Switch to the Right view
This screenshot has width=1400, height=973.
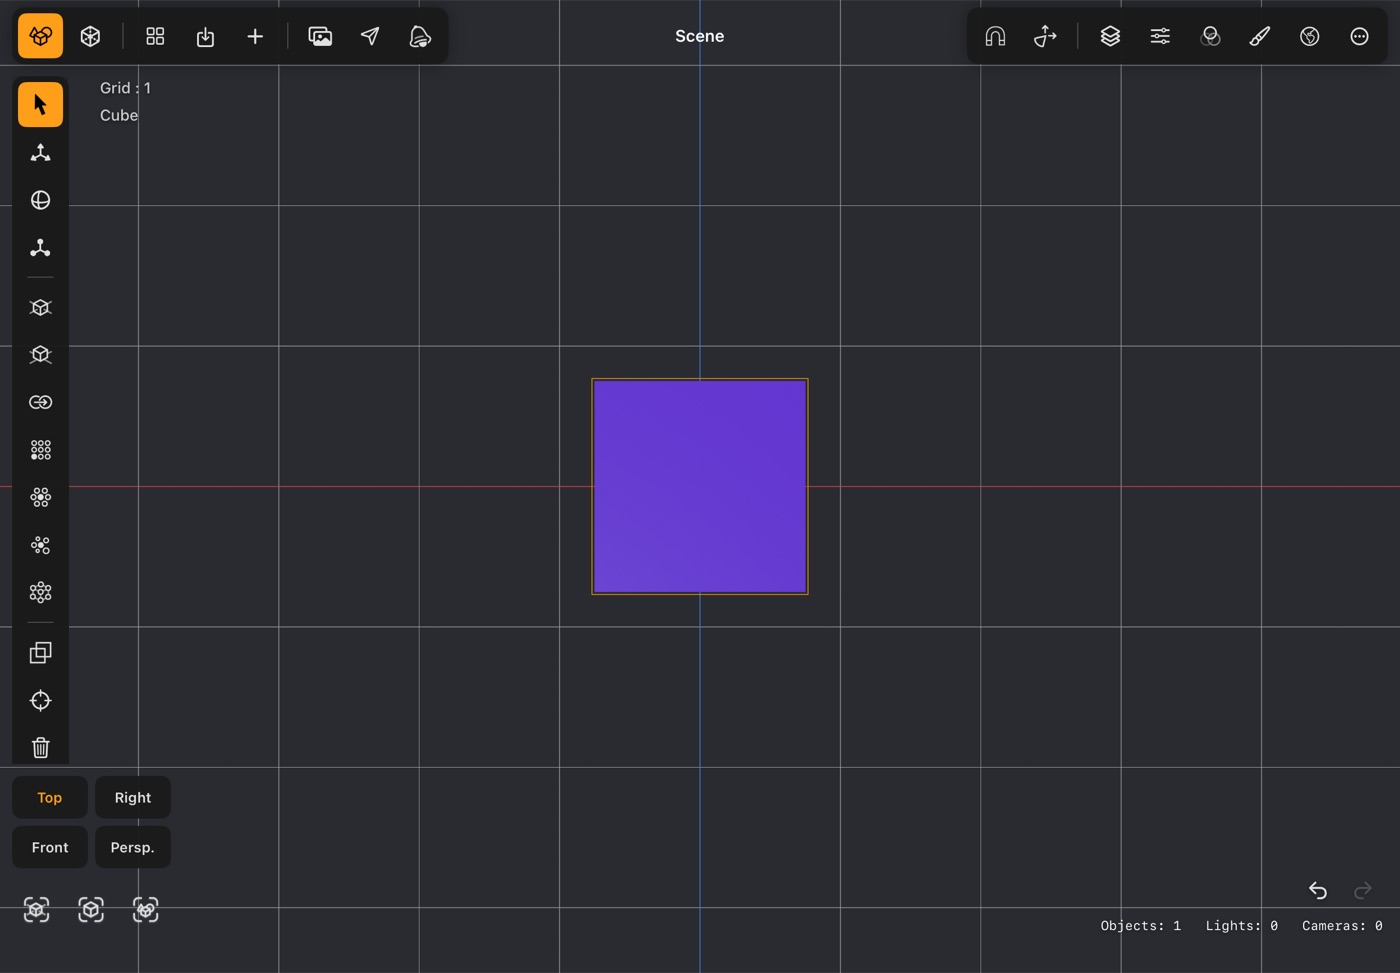133,797
